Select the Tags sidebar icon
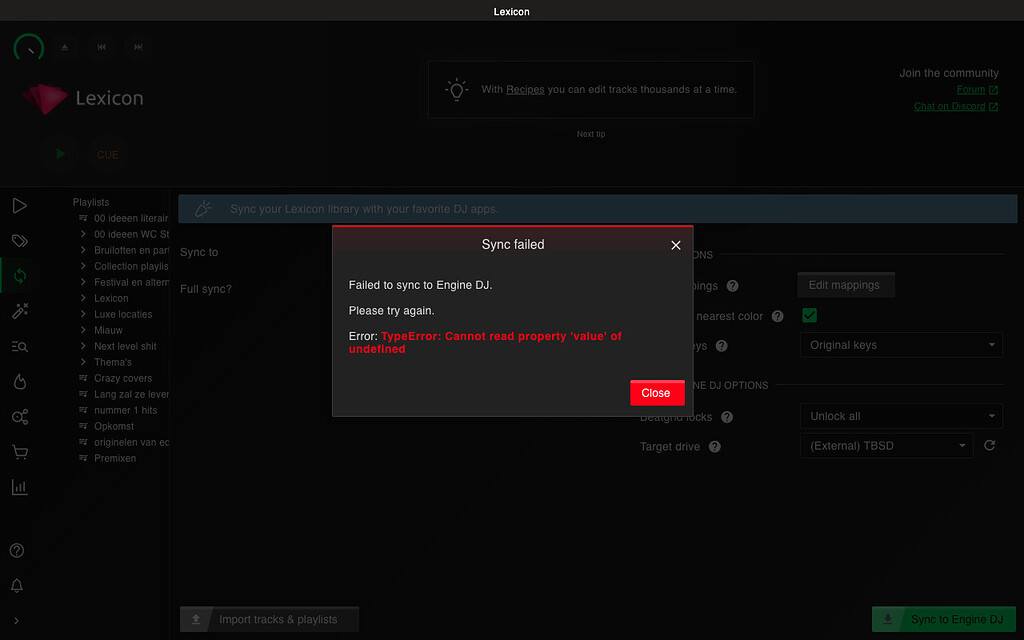This screenshot has width=1024, height=640. tap(19, 240)
